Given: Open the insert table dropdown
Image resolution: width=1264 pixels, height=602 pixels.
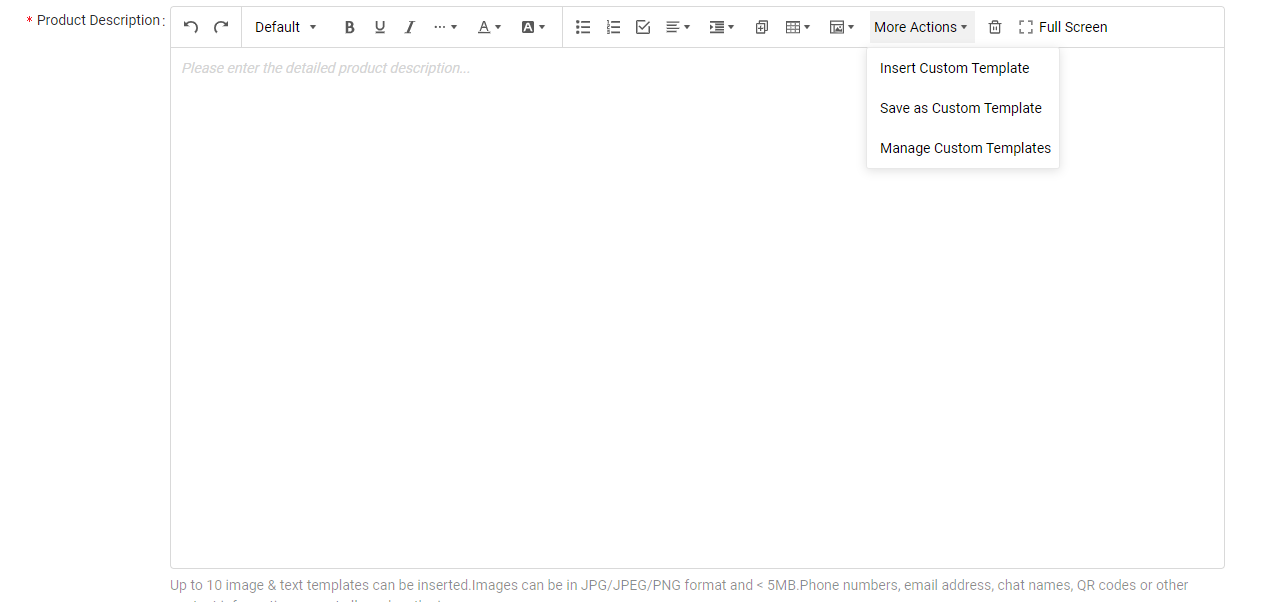Looking at the screenshot, I should click(797, 27).
